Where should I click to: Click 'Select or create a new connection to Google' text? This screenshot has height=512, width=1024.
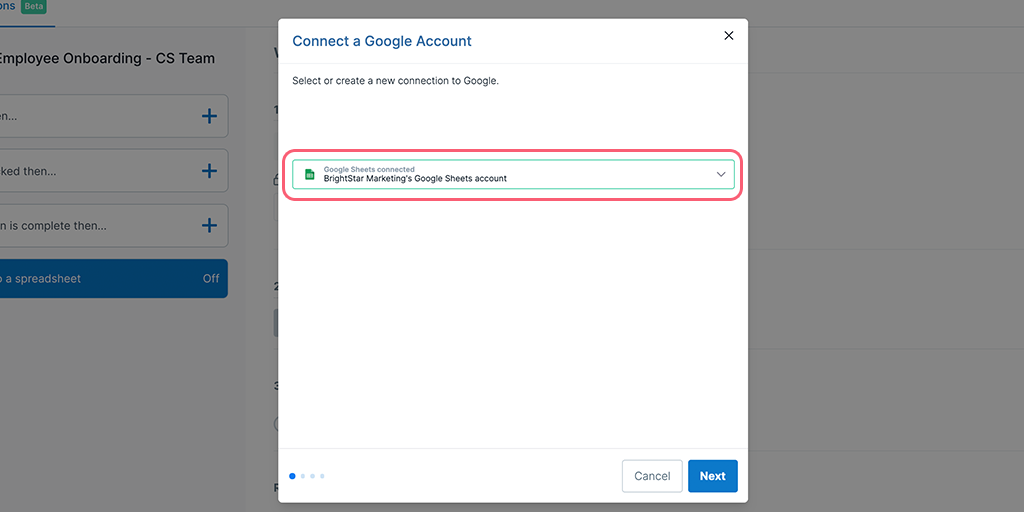point(396,82)
